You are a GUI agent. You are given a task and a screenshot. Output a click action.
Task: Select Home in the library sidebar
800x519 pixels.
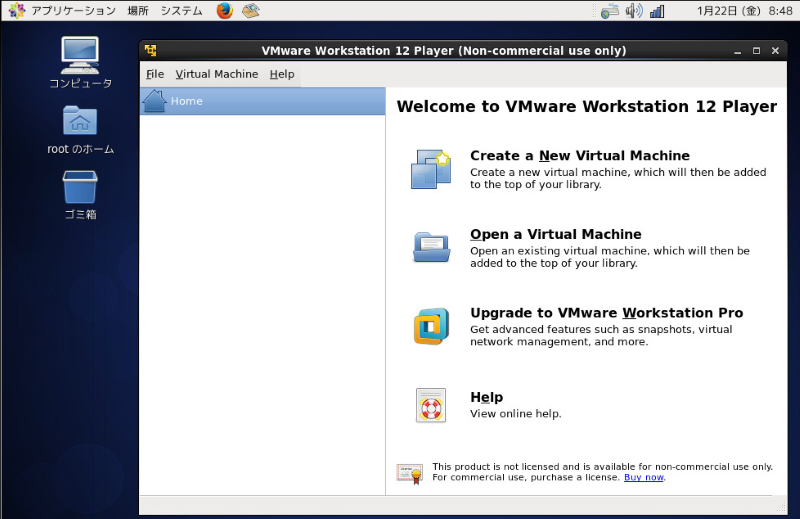[262, 101]
